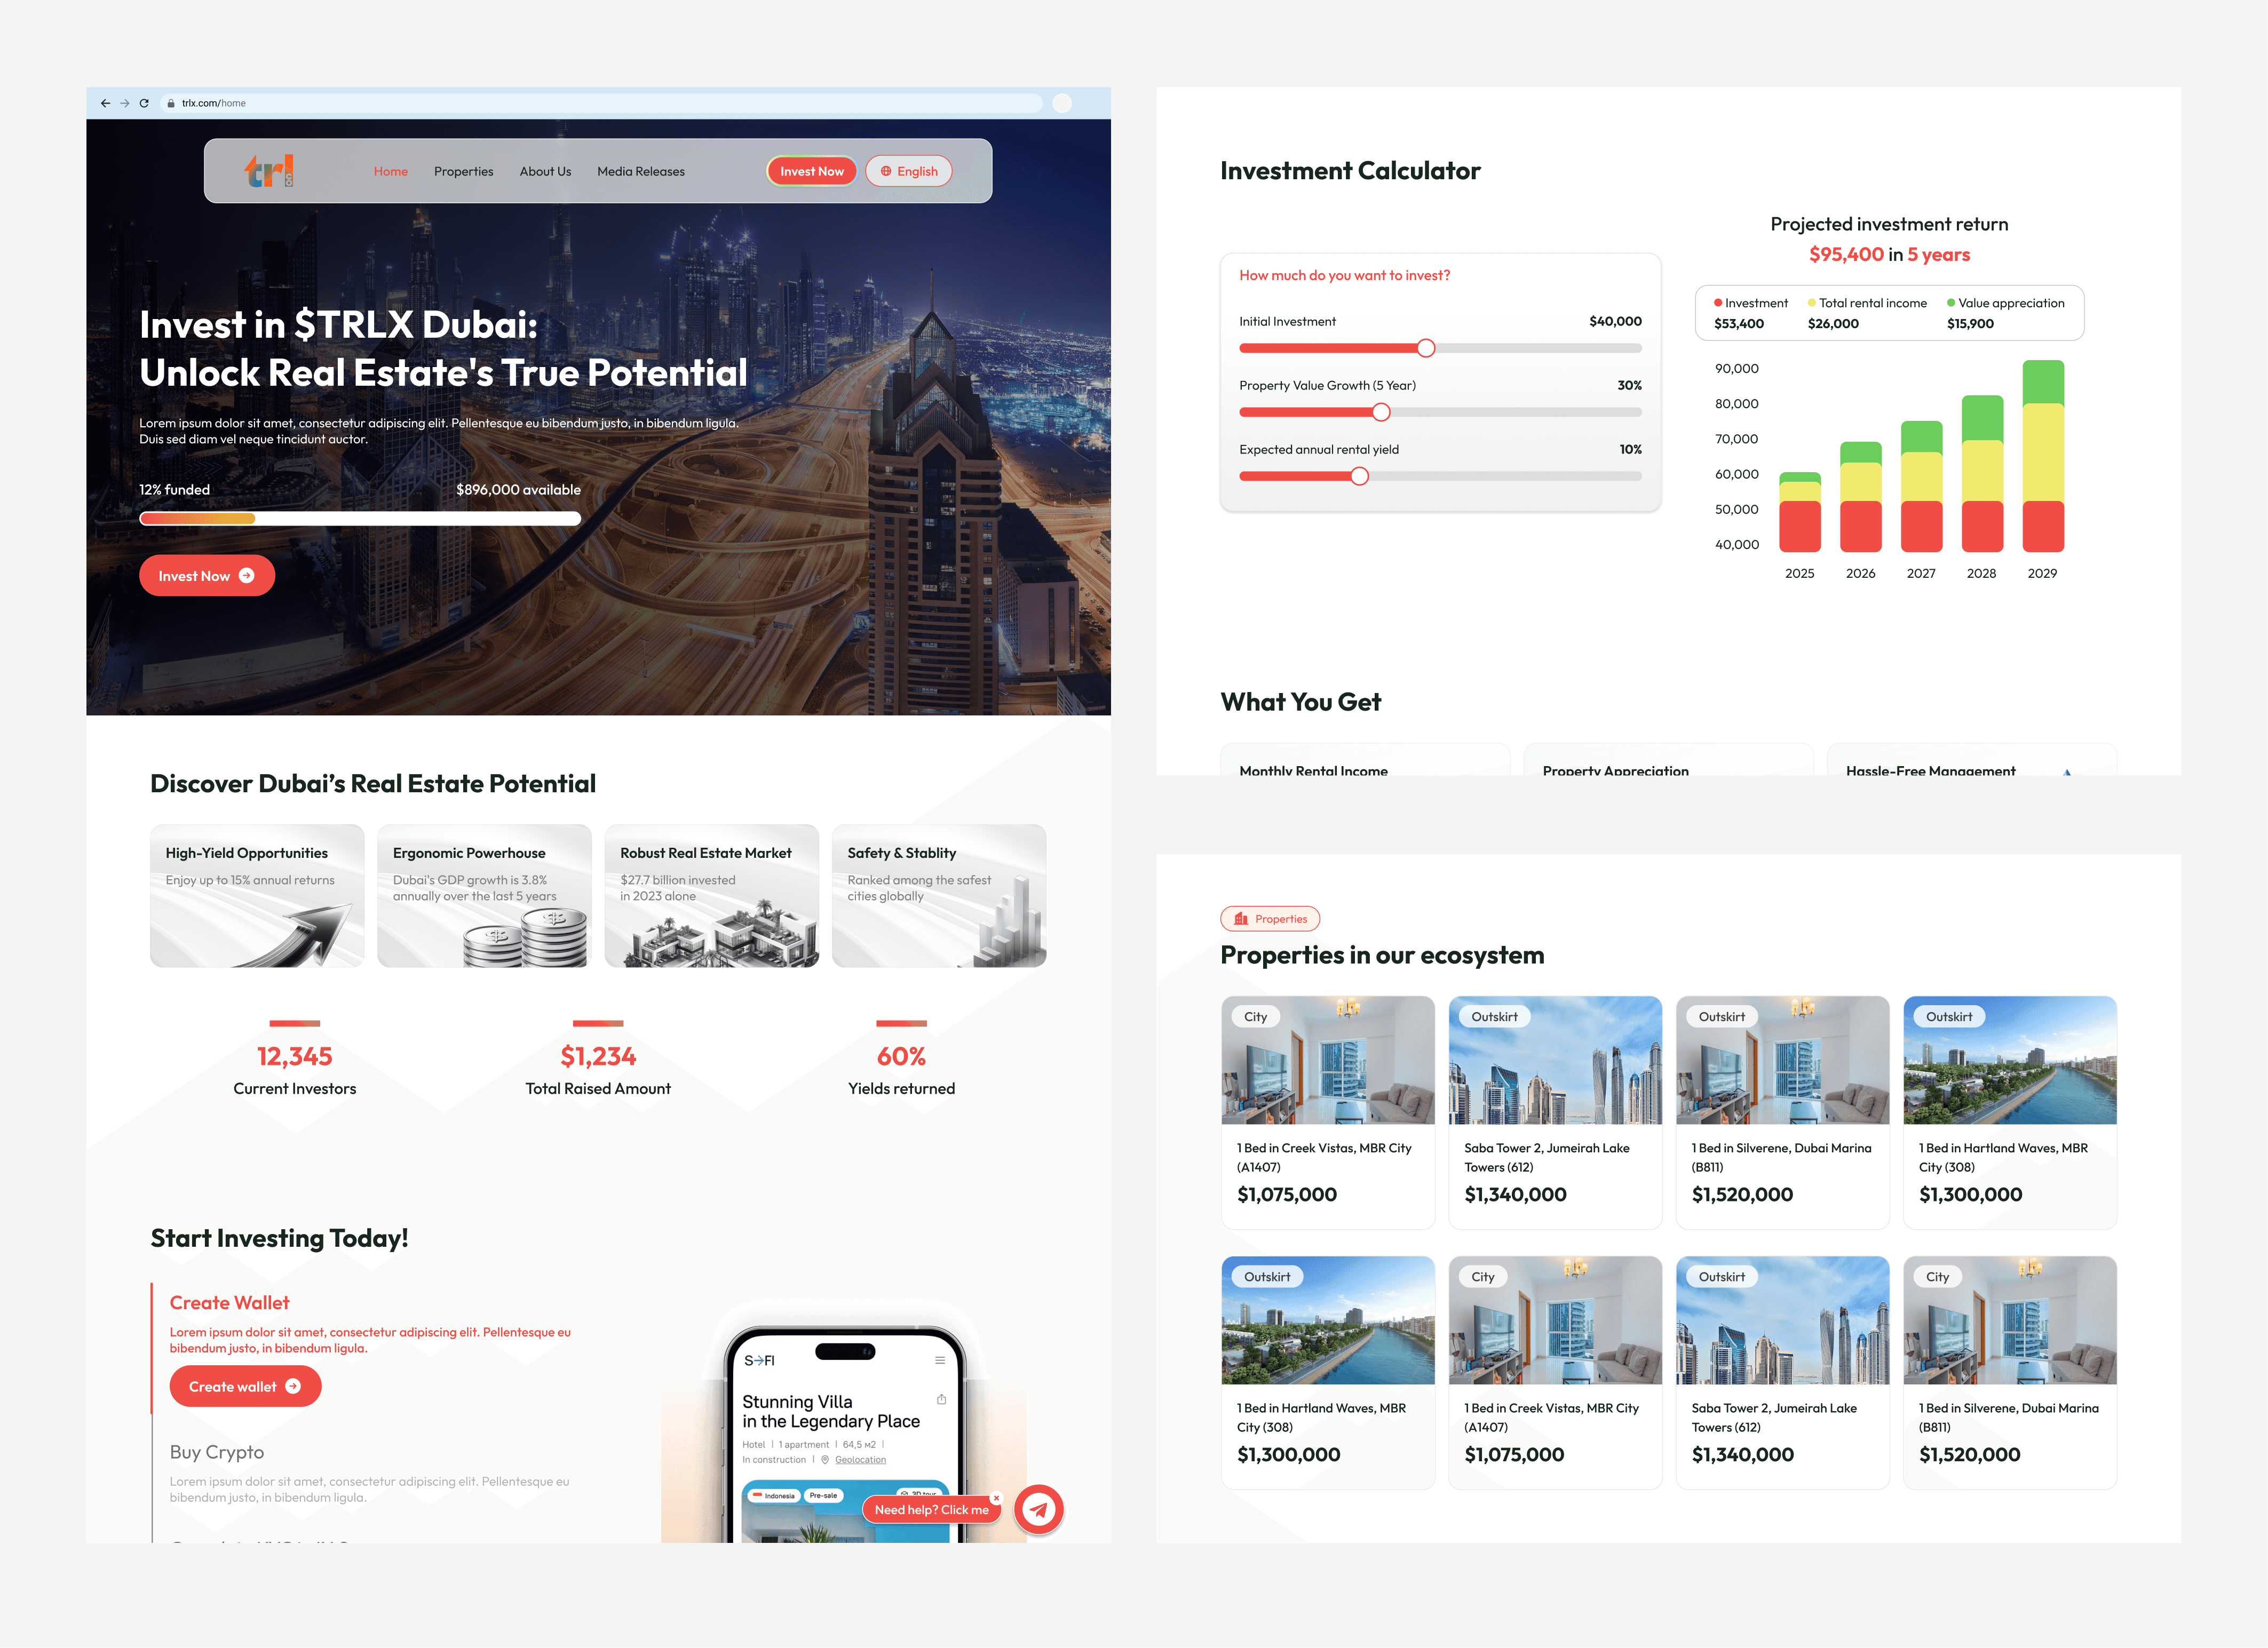Click the browser forward arrow
This screenshot has height=1648, width=2268.
125,103
